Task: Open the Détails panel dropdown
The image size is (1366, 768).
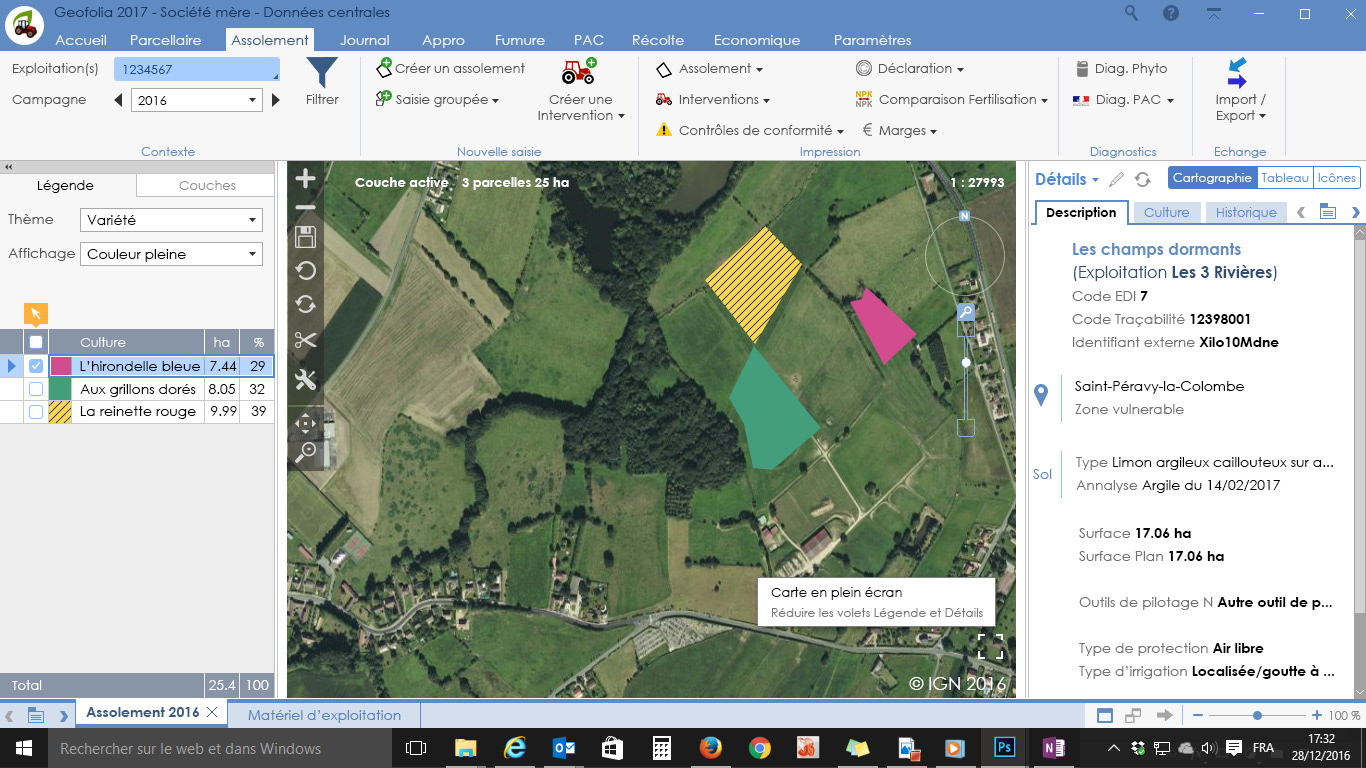Action: tap(1067, 179)
